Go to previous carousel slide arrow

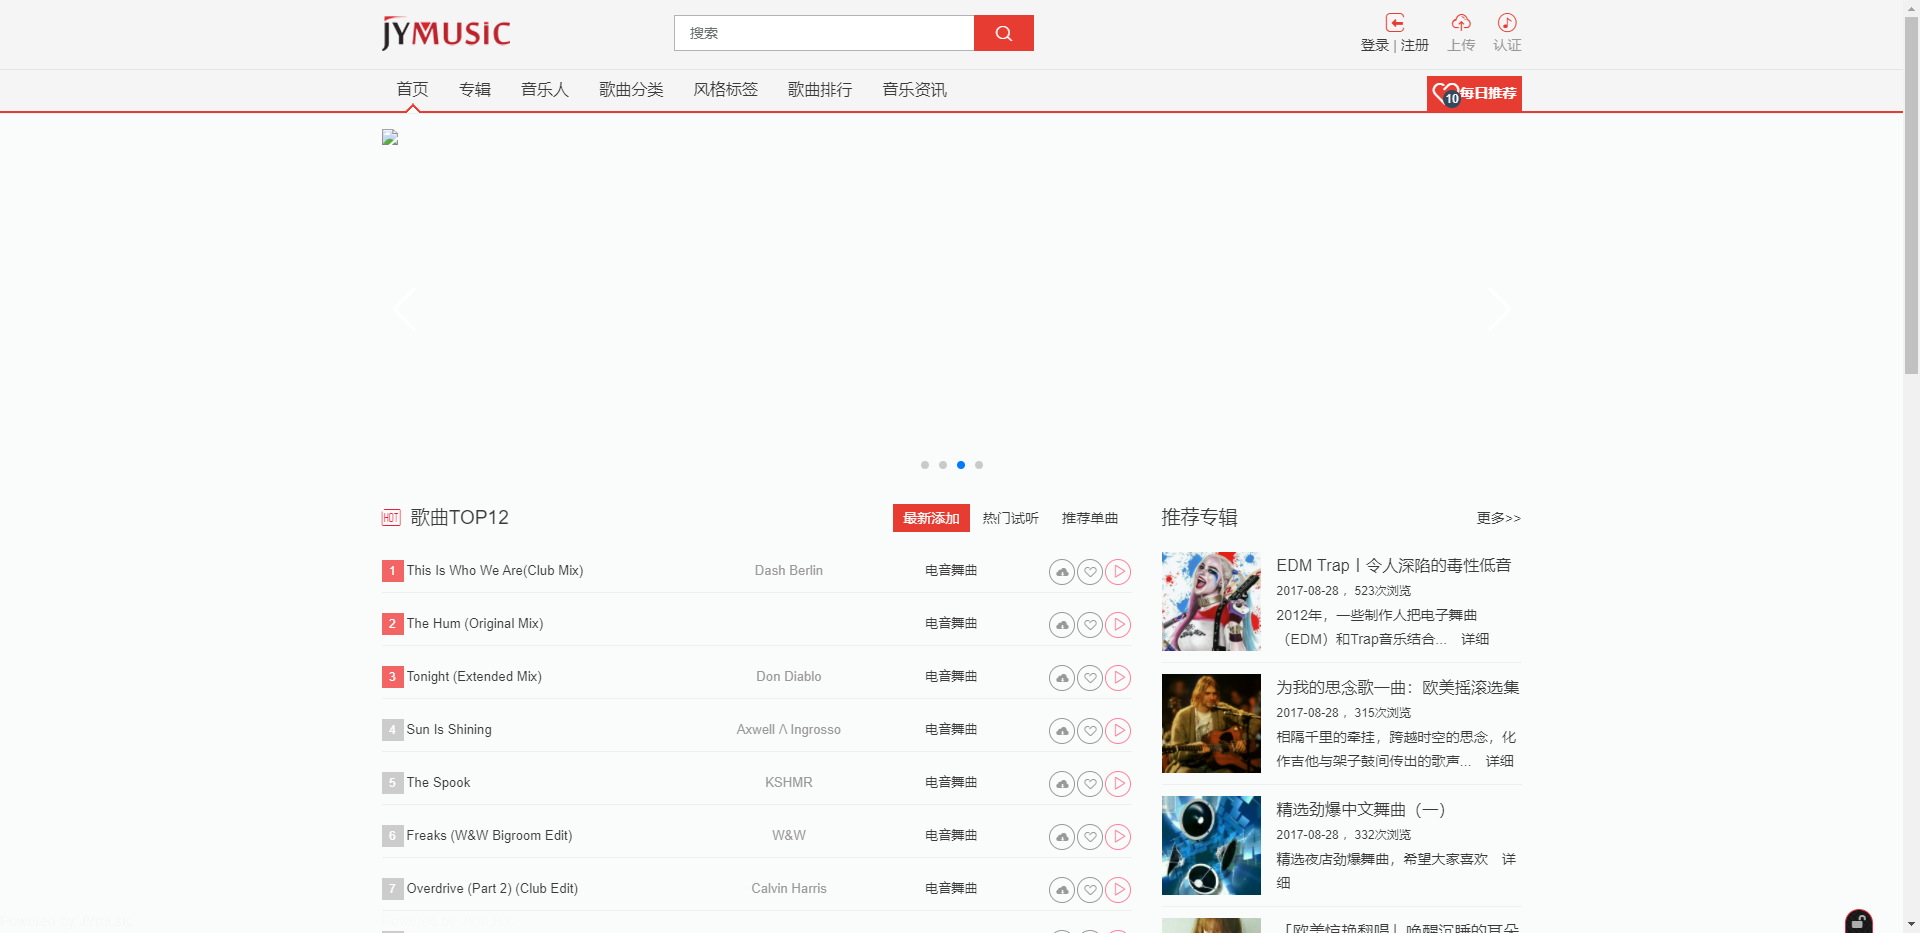[x=404, y=310]
